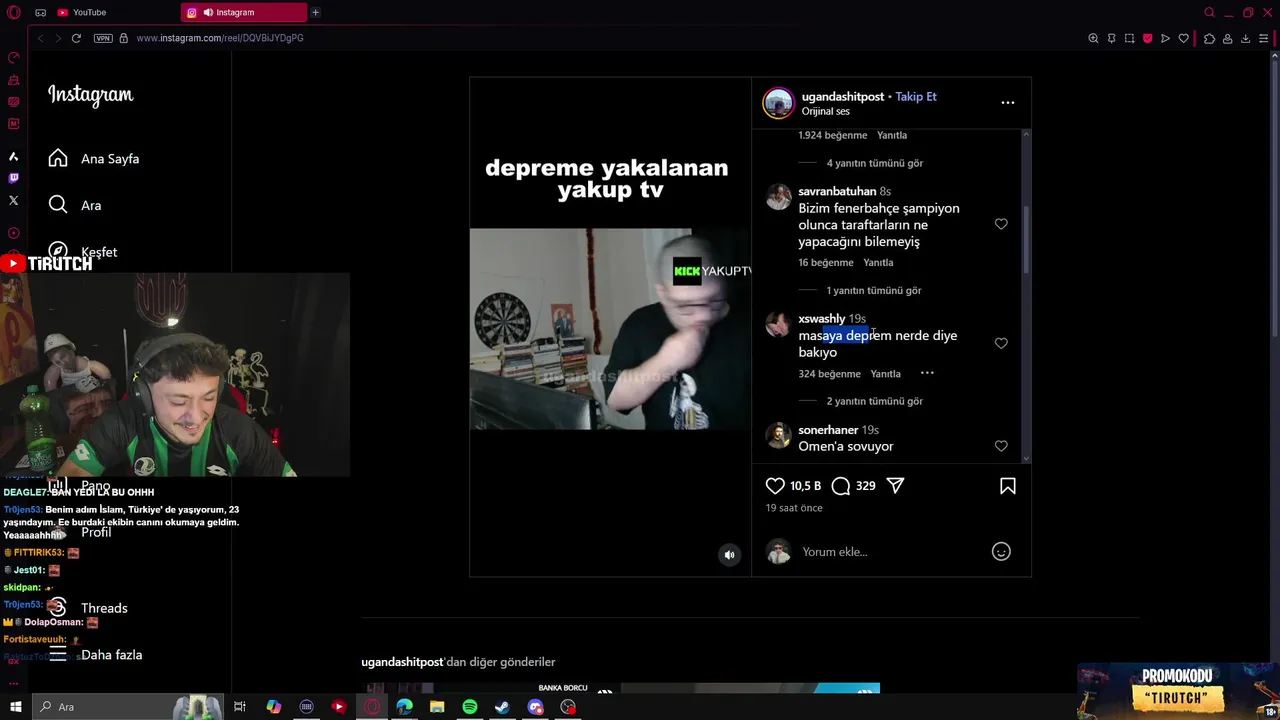Reload the current page
The width and height of the screenshot is (1280, 720).
pyautogui.click(x=76, y=38)
